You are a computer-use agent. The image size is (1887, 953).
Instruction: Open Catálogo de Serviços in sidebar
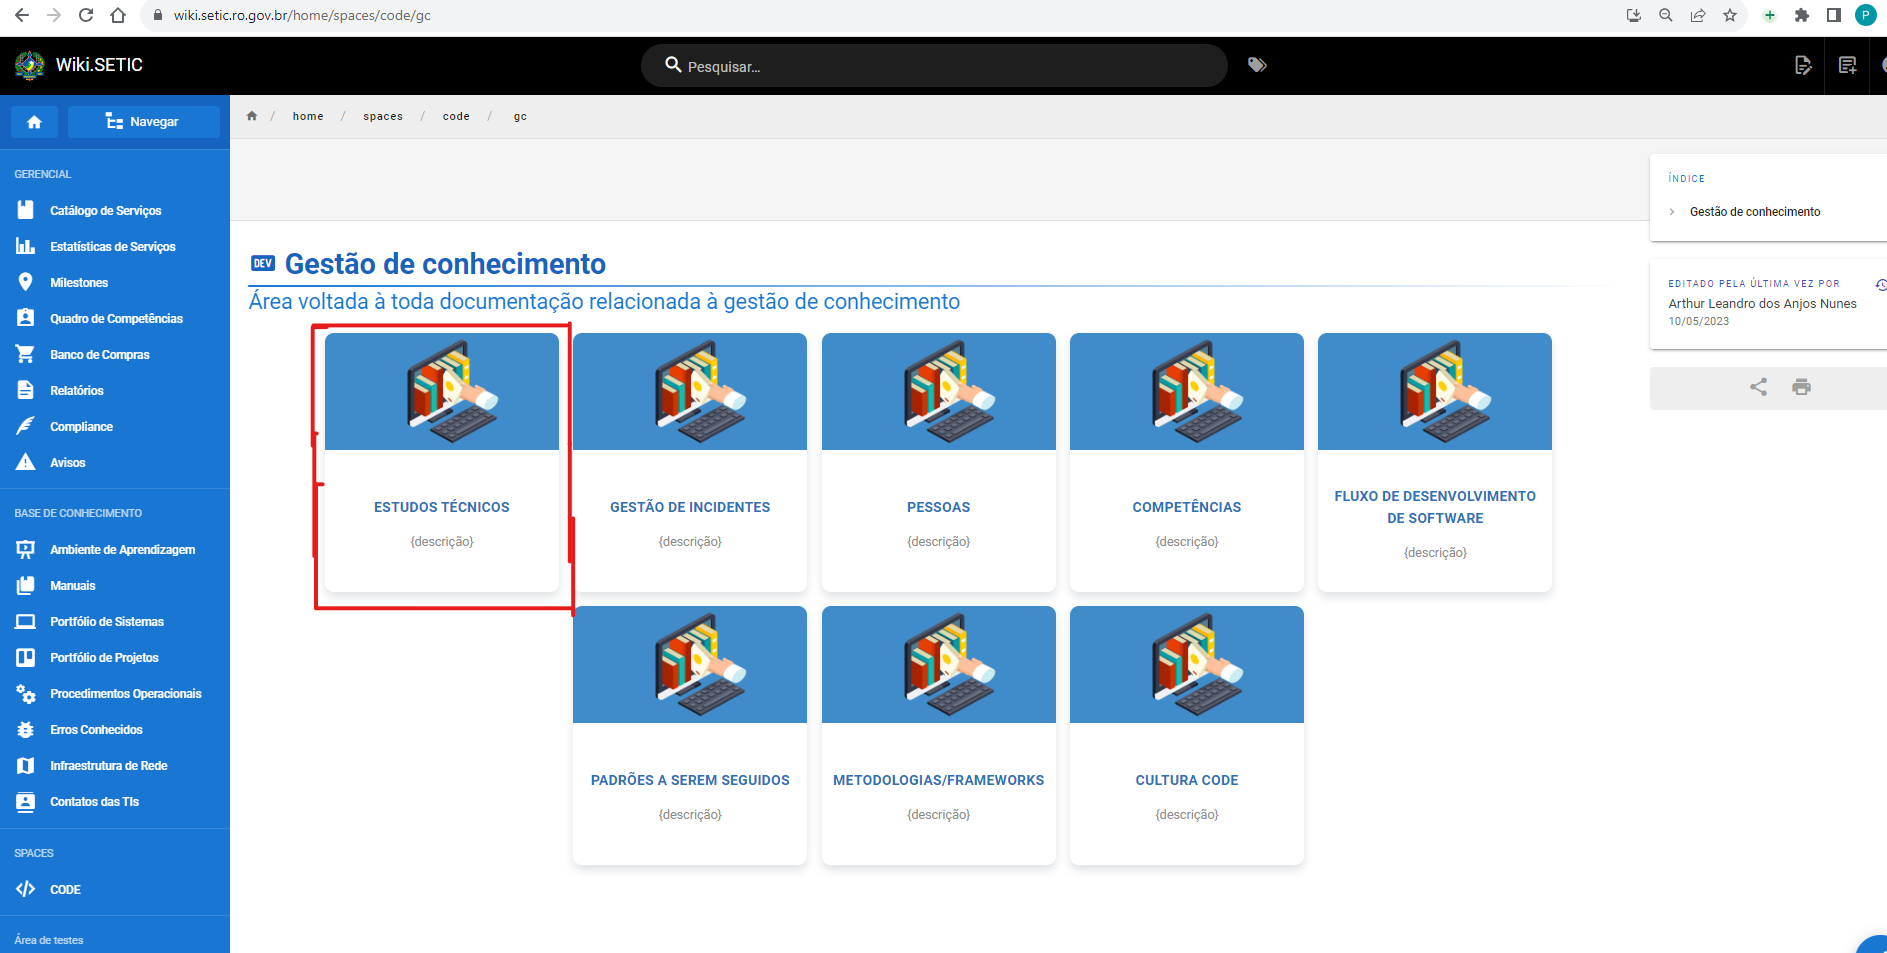[105, 211]
